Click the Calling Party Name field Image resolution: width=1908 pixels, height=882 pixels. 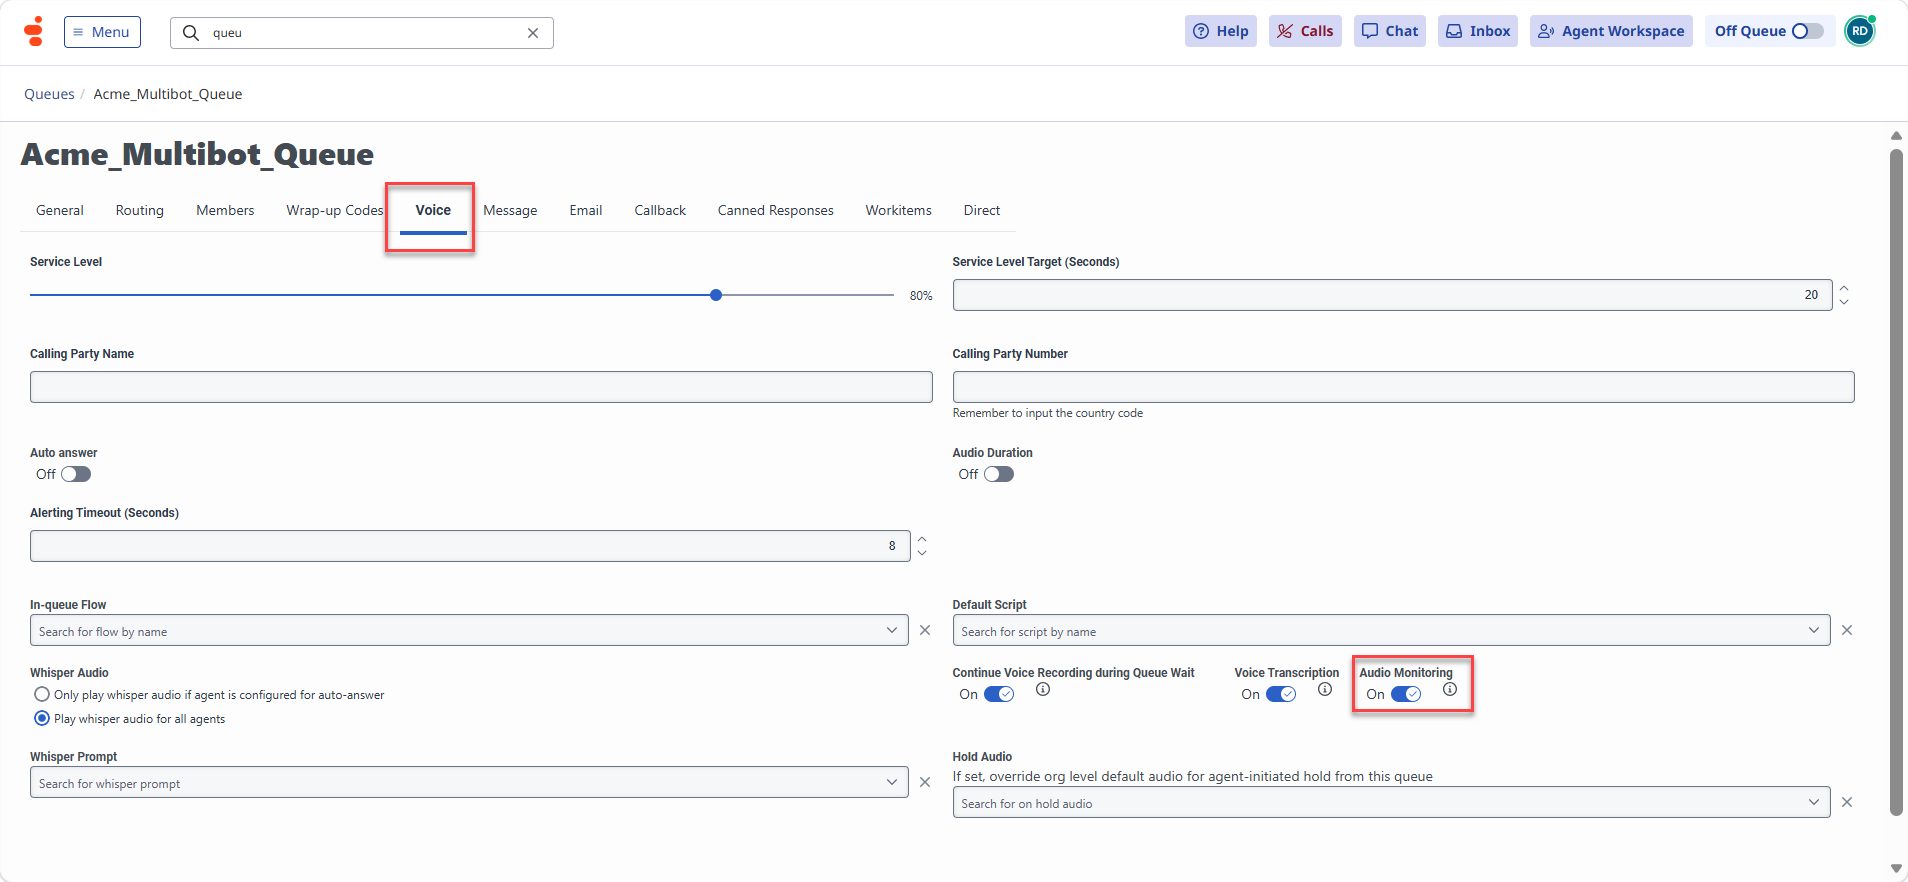click(x=481, y=387)
